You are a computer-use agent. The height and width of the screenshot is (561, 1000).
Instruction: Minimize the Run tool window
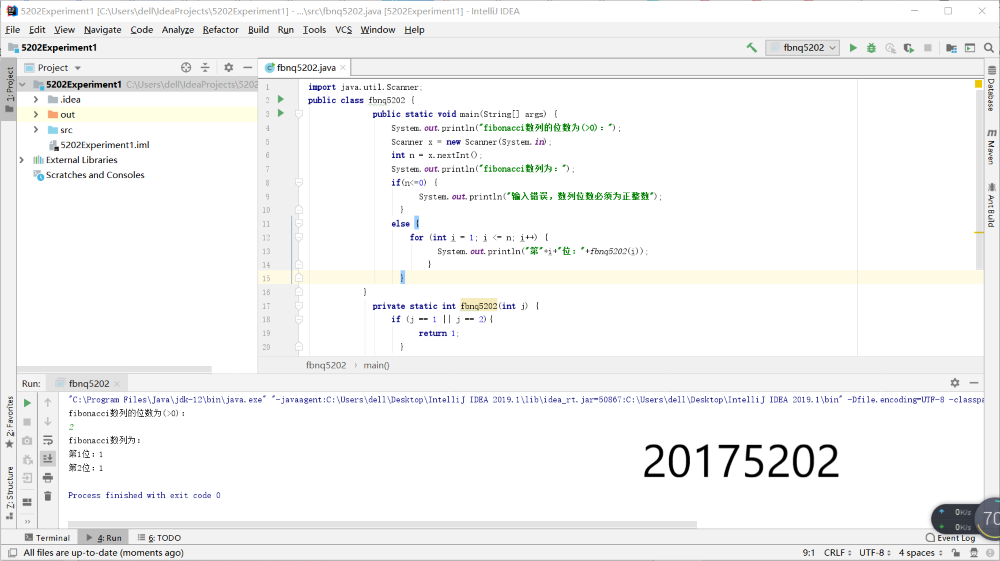pyautogui.click(x=974, y=382)
